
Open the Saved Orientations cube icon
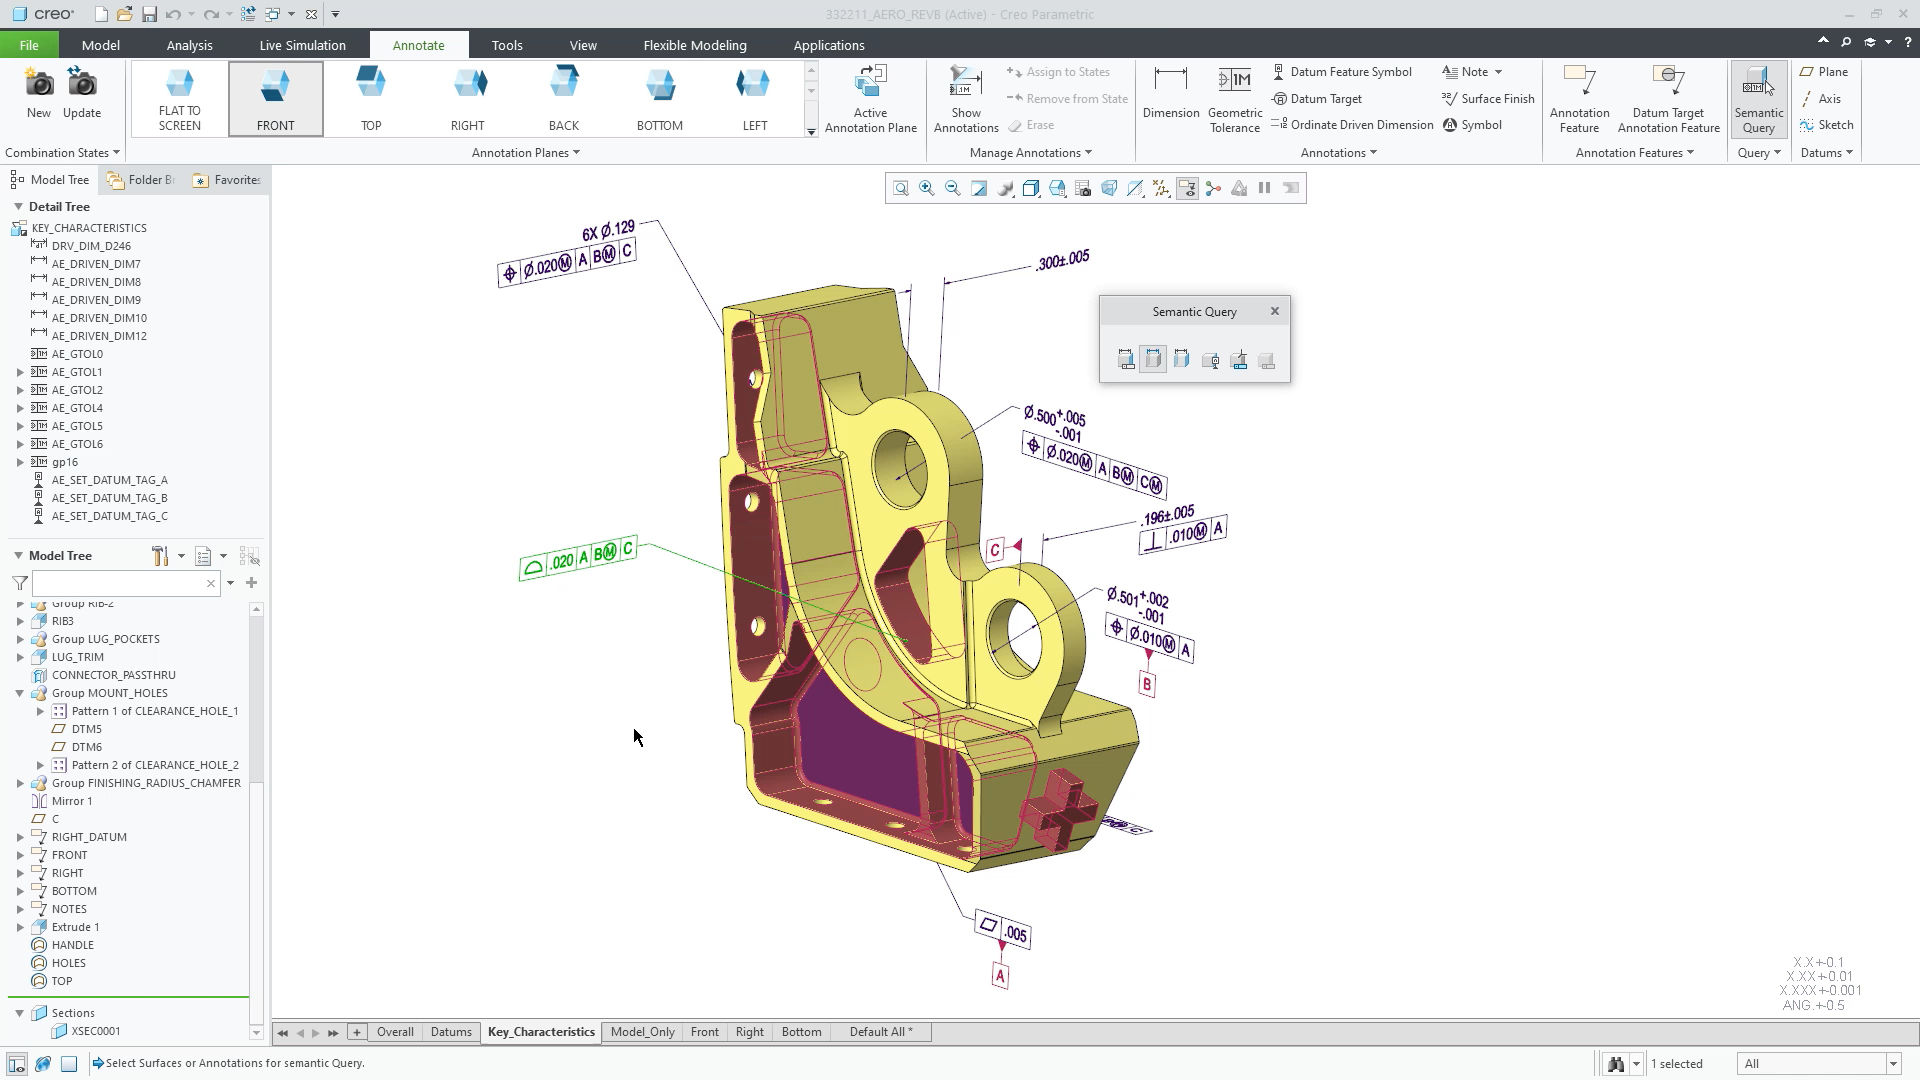coord(1057,188)
